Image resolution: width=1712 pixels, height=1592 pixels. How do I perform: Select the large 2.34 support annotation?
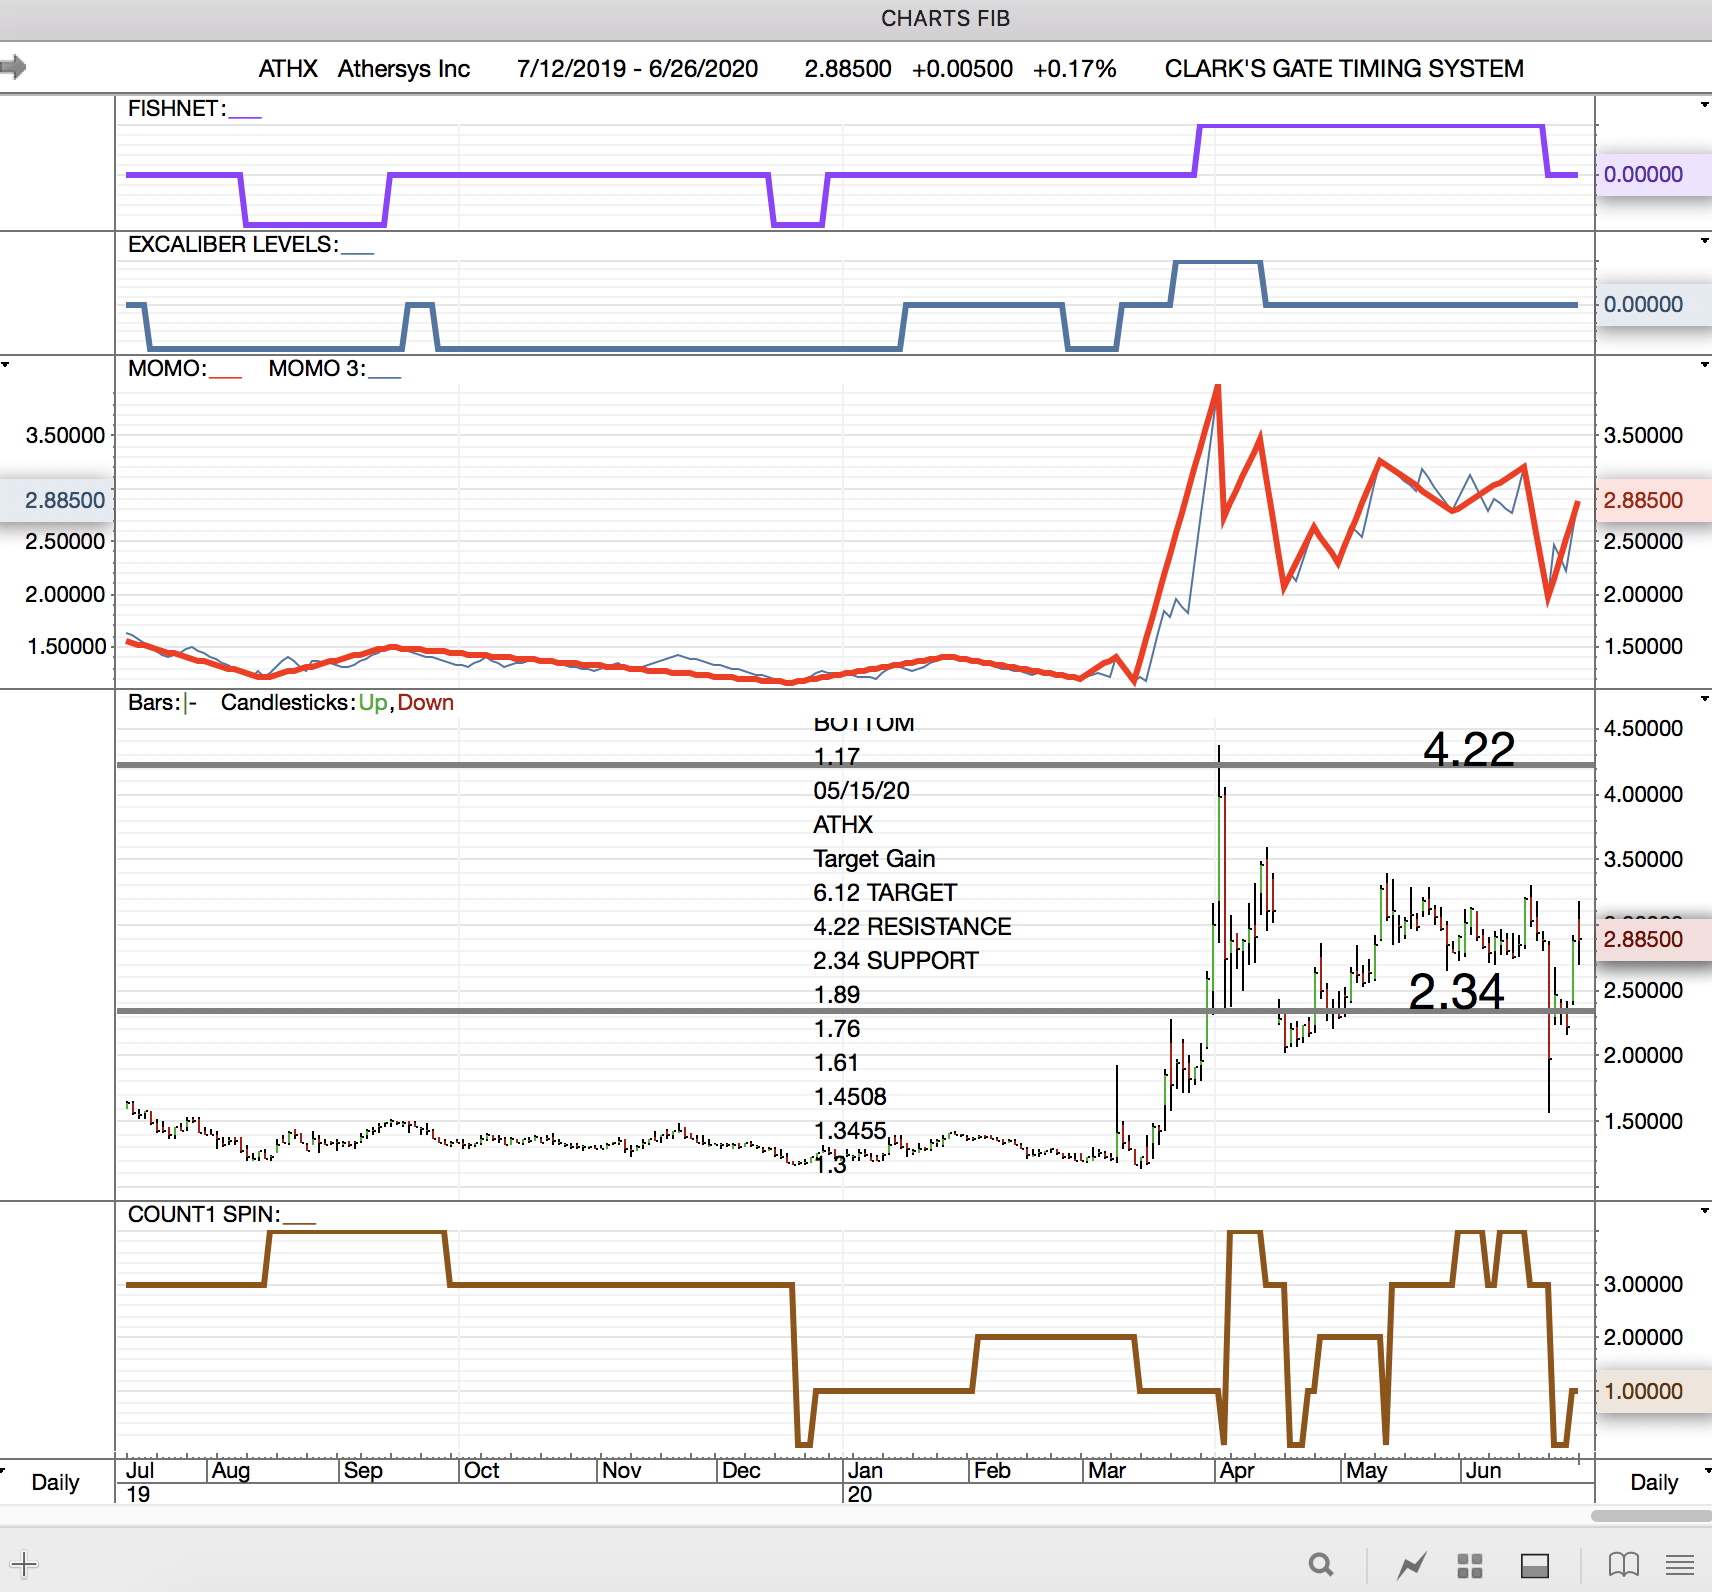coord(1456,992)
